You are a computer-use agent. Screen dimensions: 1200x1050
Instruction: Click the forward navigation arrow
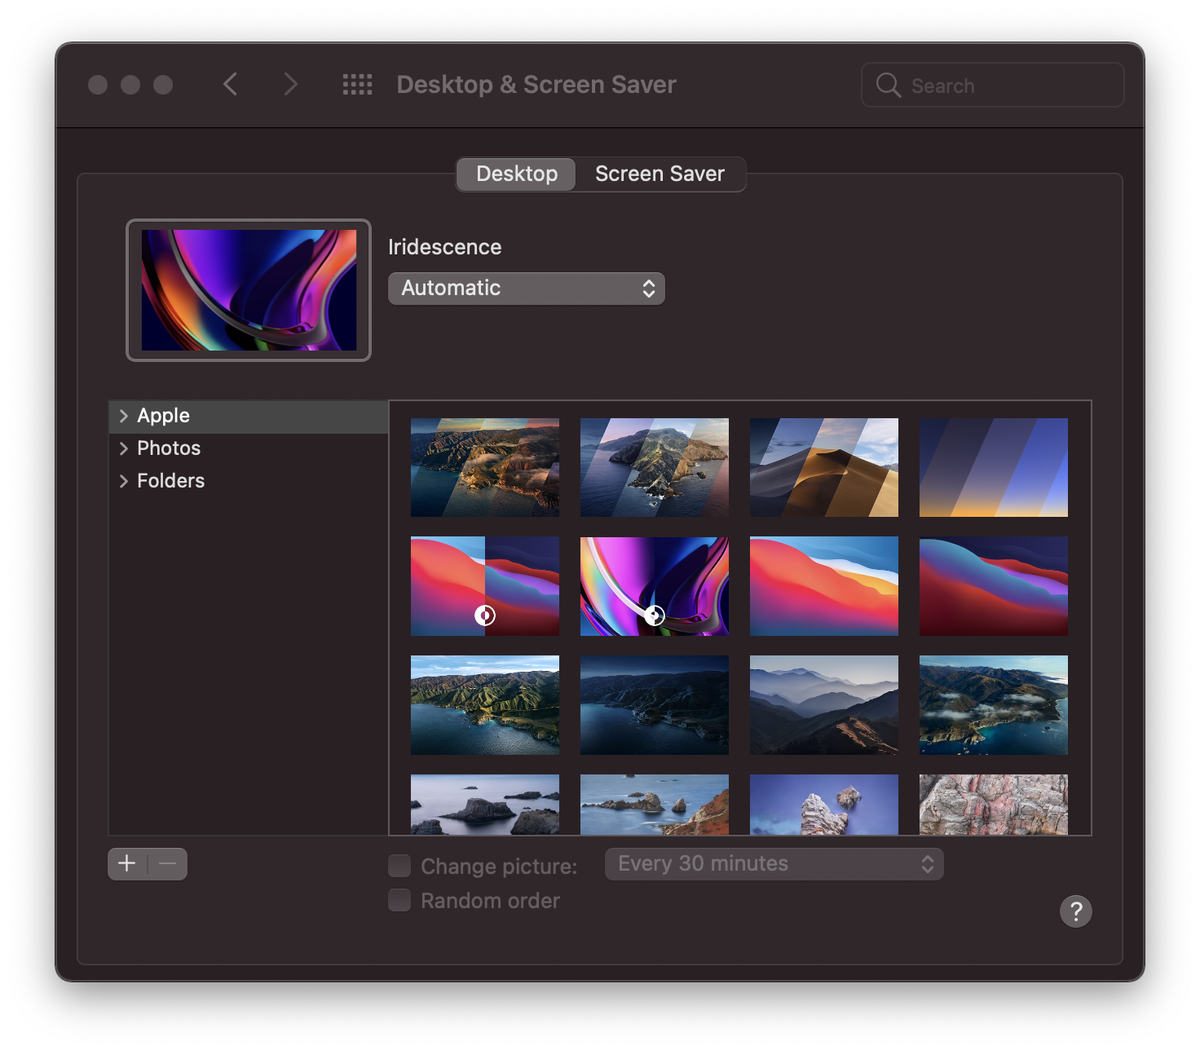290,84
